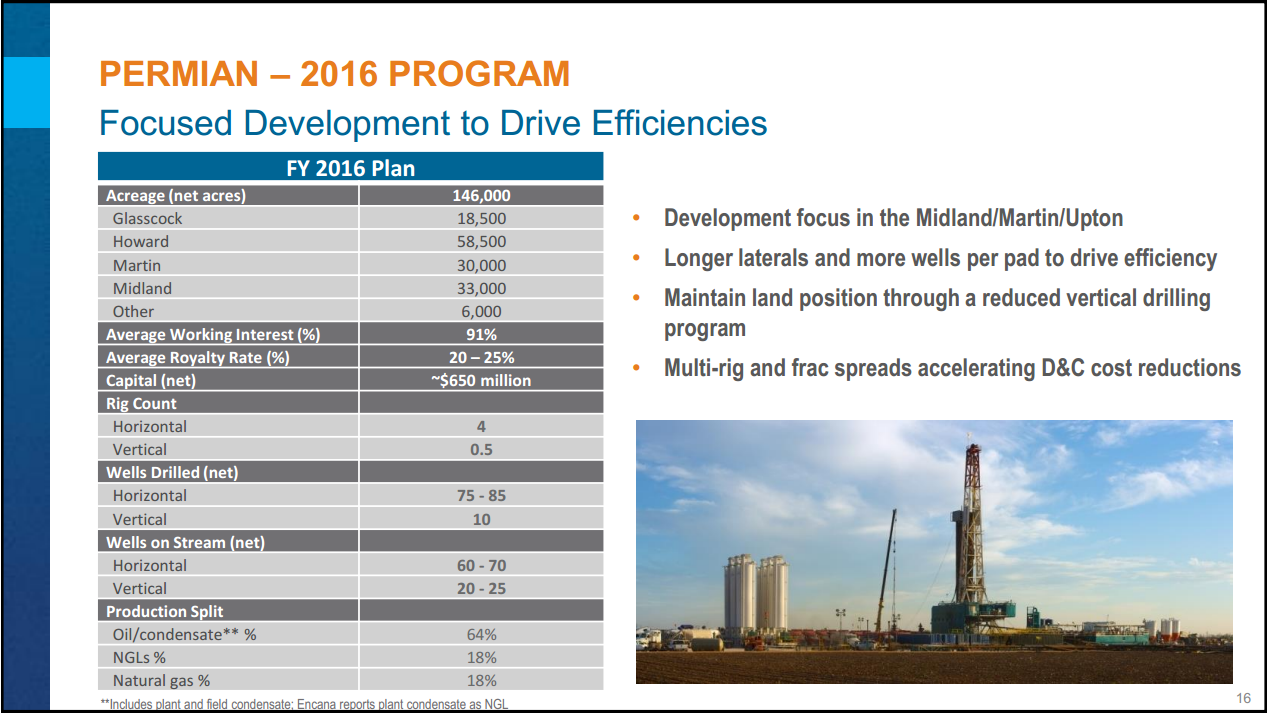The height and width of the screenshot is (714, 1268).
Task: Click the 'Maintain land position' bullet
Action: pyautogui.click(x=937, y=313)
